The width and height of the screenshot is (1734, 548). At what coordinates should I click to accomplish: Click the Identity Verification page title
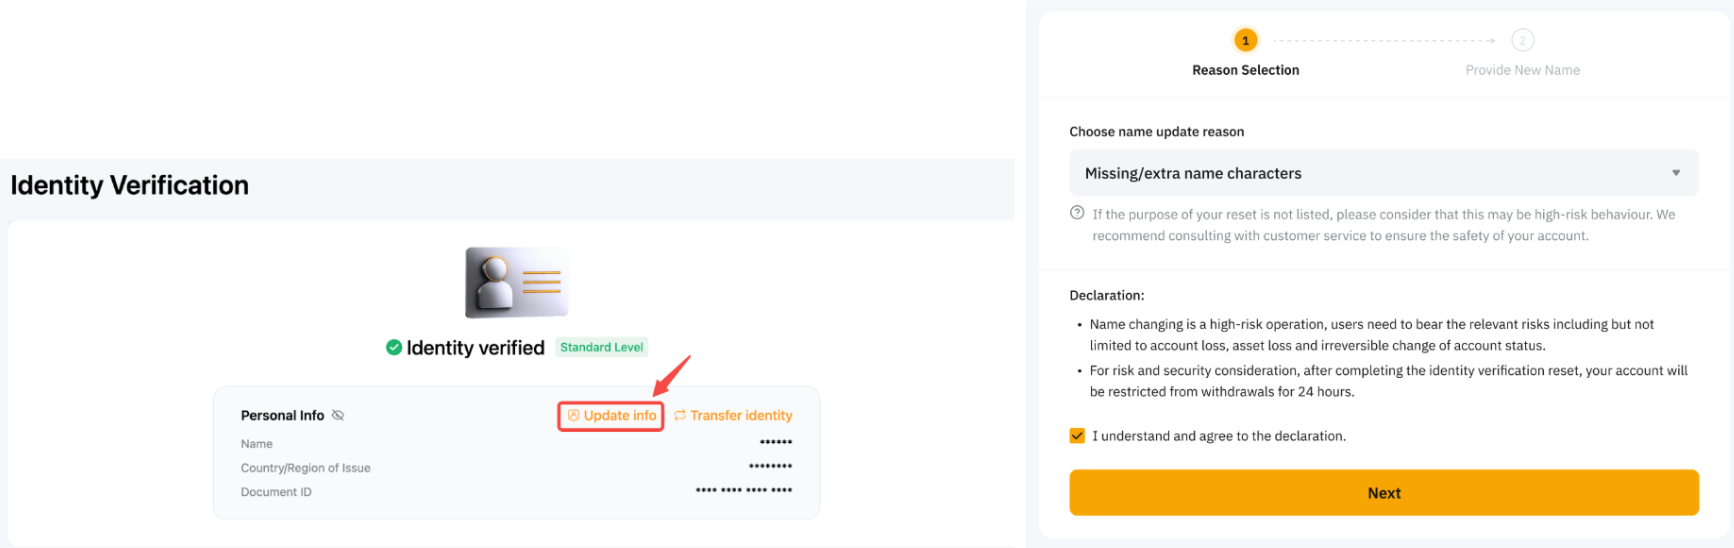[130, 186]
